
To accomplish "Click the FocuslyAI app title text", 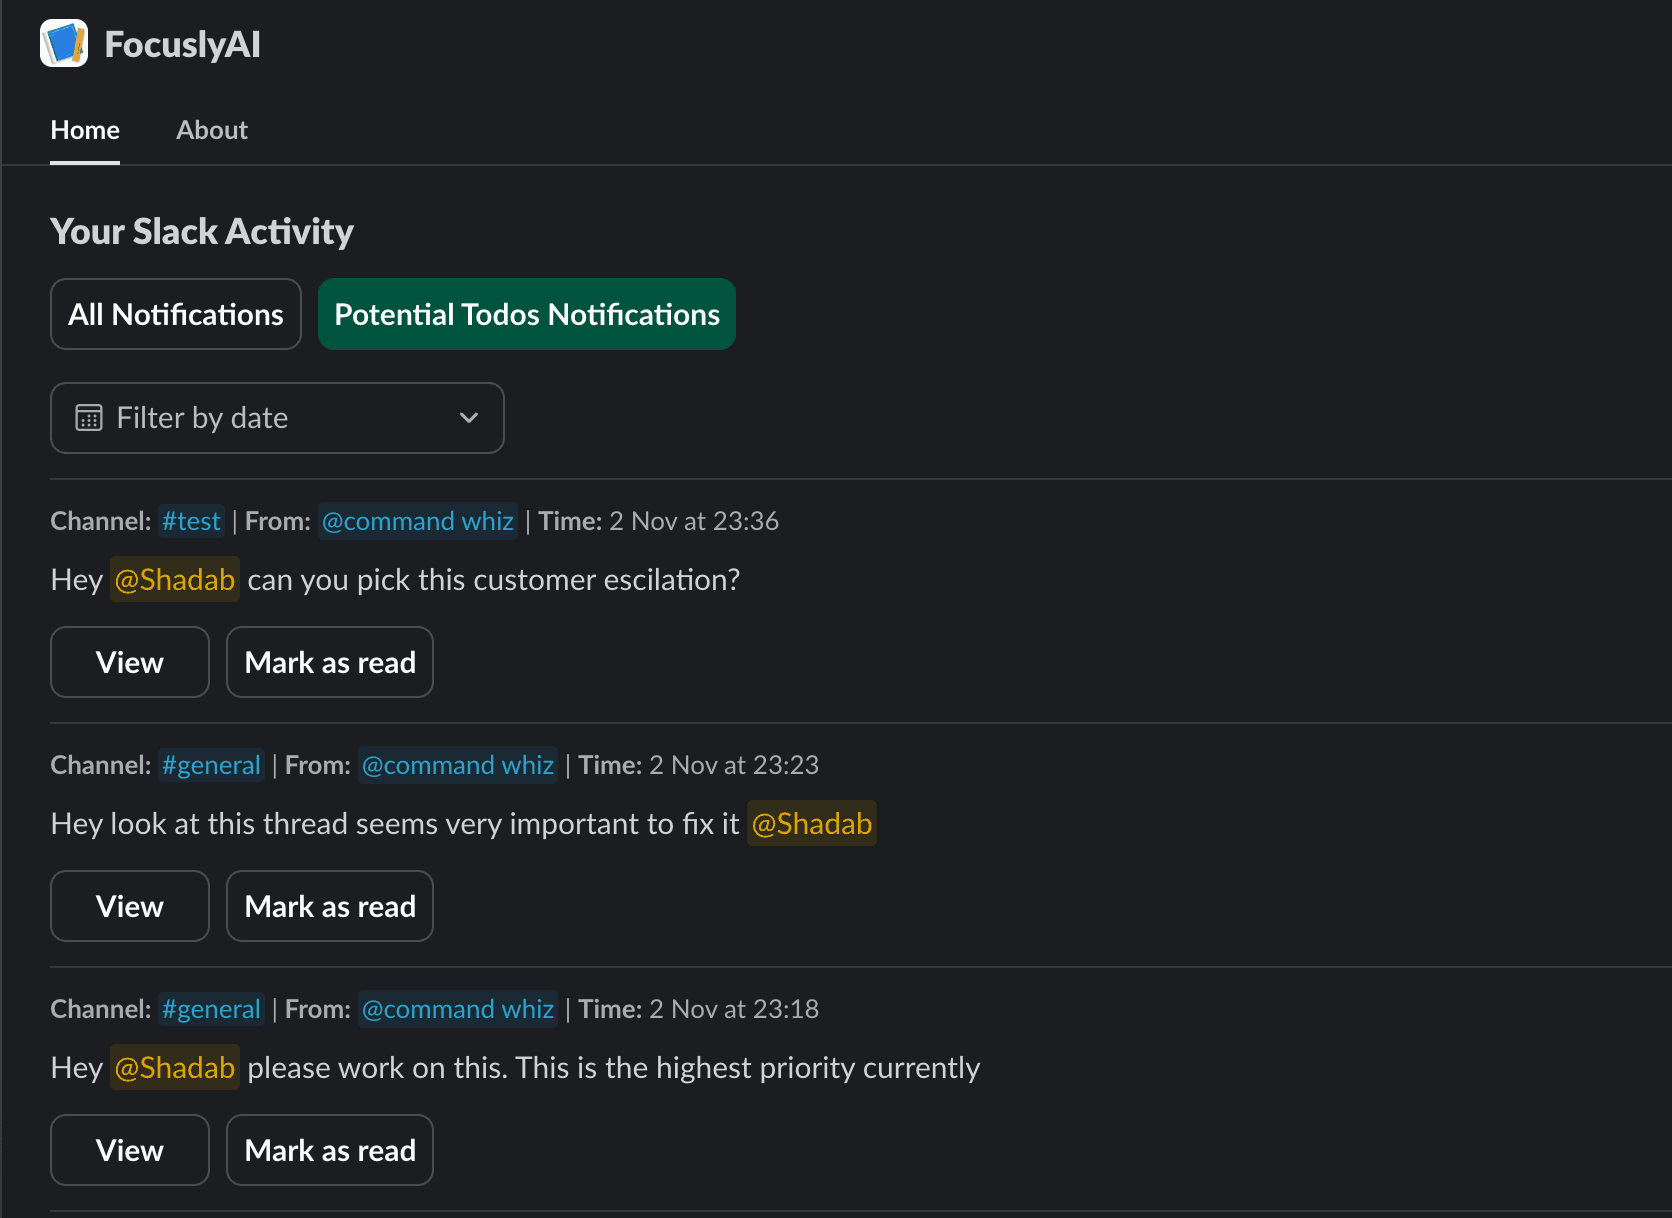I will click(182, 44).
